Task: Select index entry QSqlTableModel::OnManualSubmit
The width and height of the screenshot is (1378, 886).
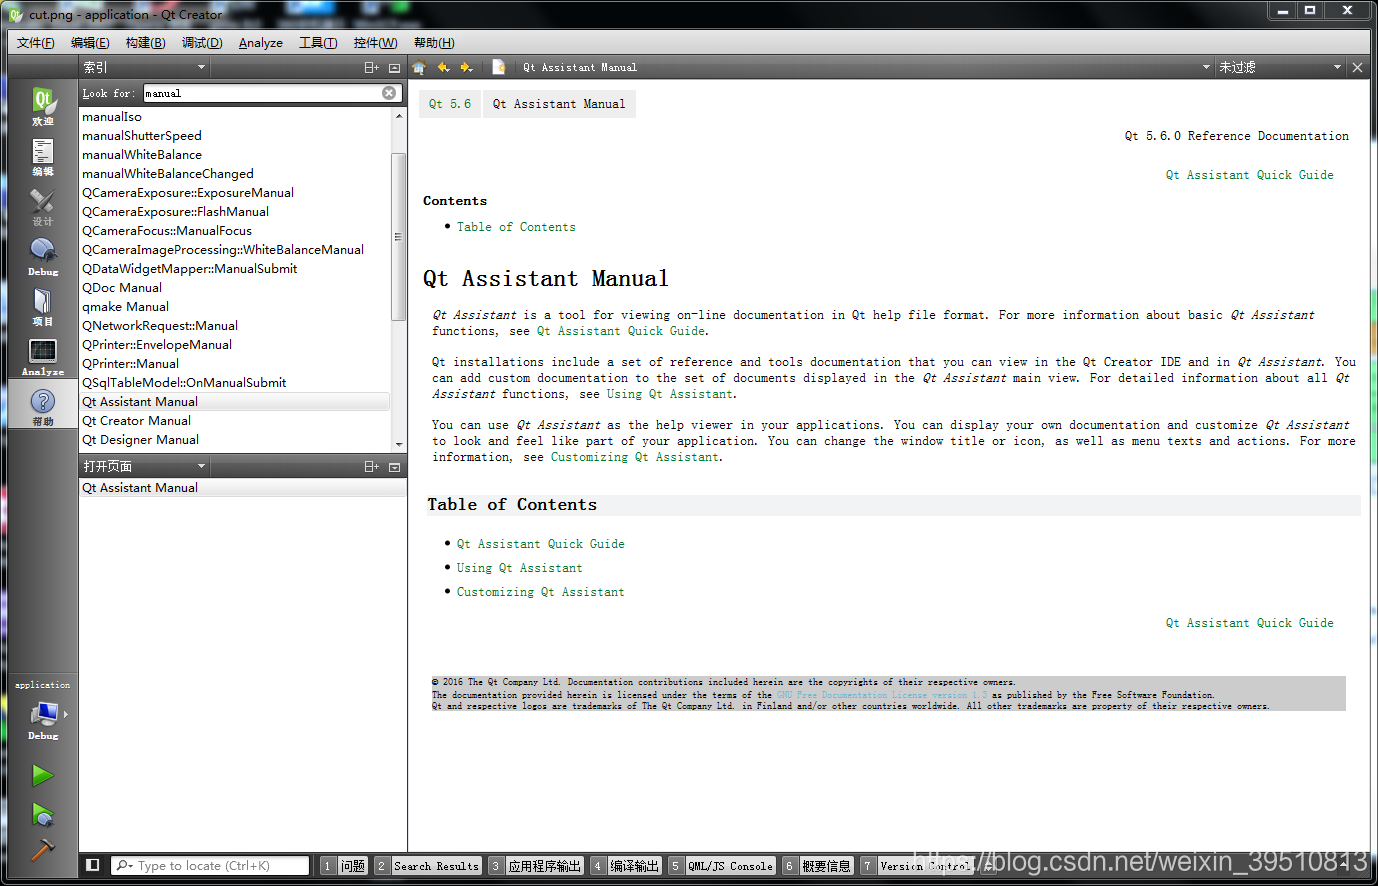Action: click(184, 383)
